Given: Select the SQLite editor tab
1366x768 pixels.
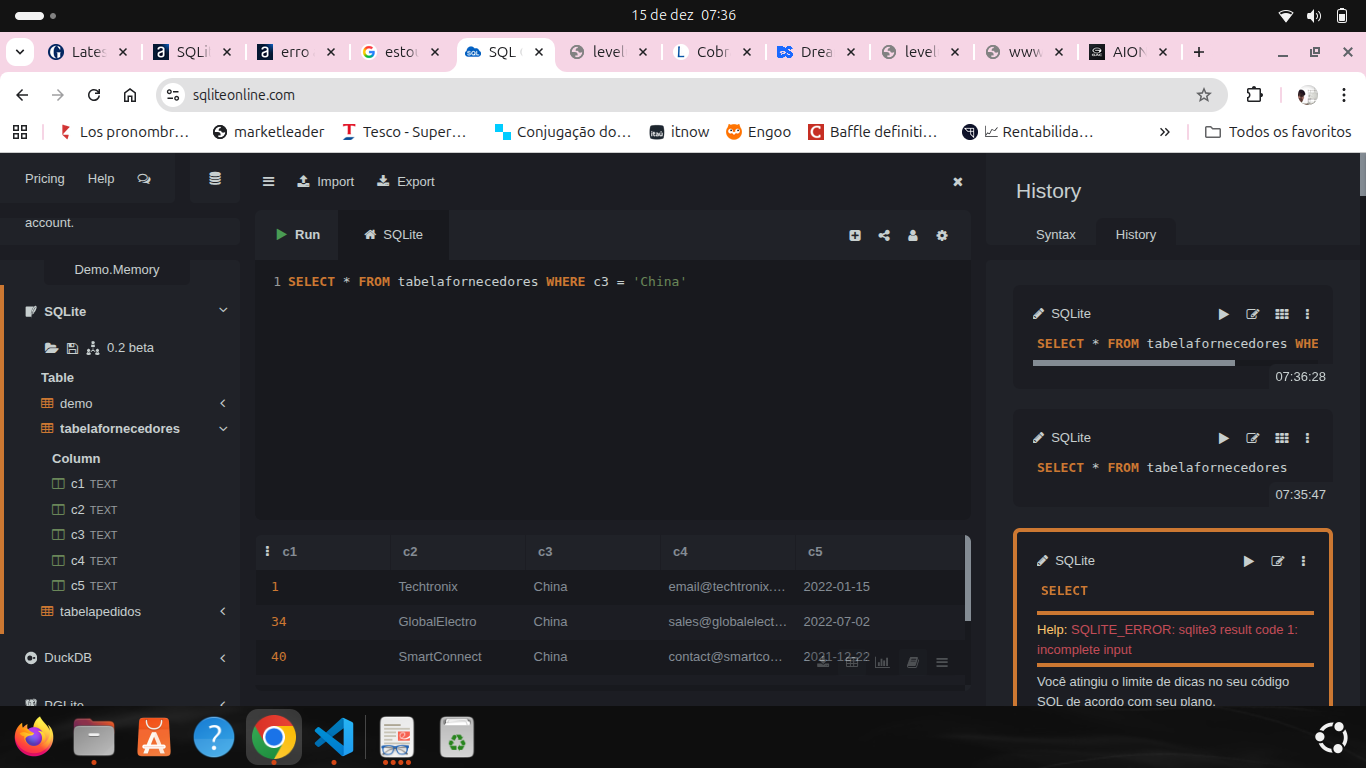Looking at the screenshot, I should tap(393, 235).
